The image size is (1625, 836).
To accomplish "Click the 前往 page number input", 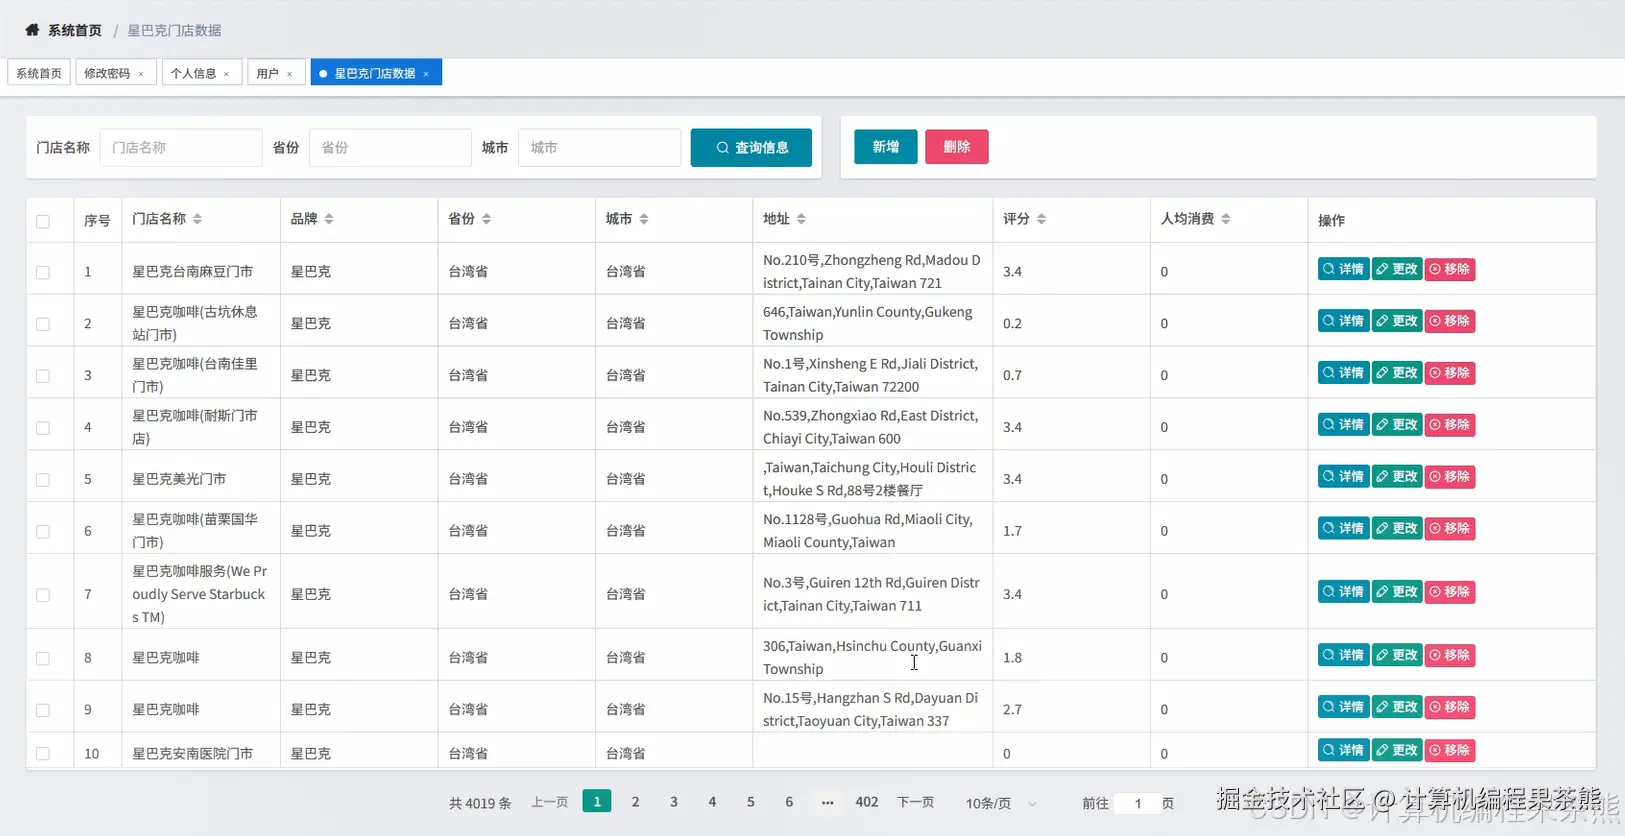I will (1137, 803).
